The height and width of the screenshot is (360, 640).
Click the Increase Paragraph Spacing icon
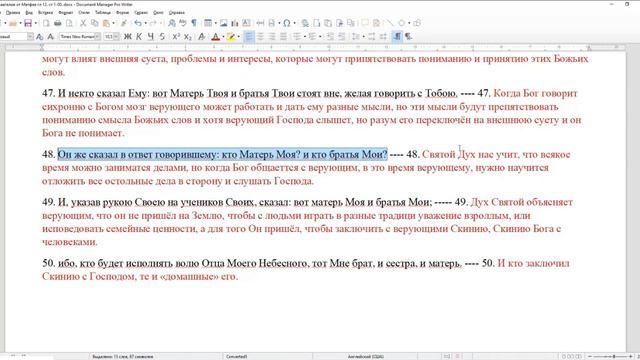[x=371, y=37]
